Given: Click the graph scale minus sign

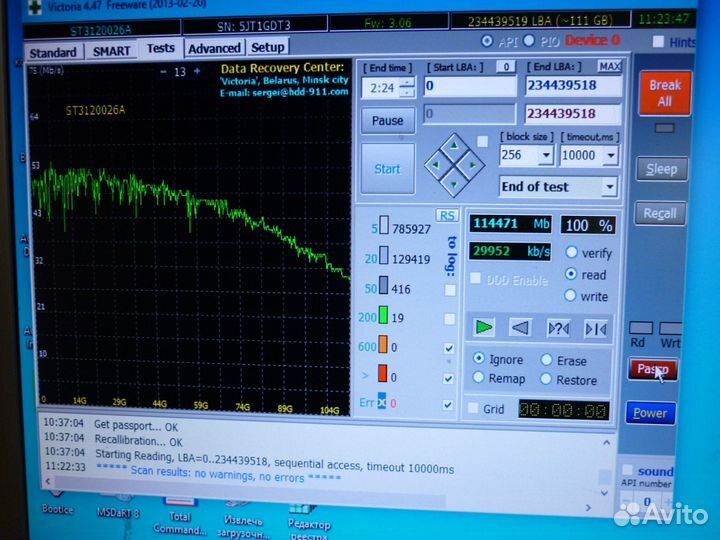Looking at the screenshot, I should click(x=163, y=72).
